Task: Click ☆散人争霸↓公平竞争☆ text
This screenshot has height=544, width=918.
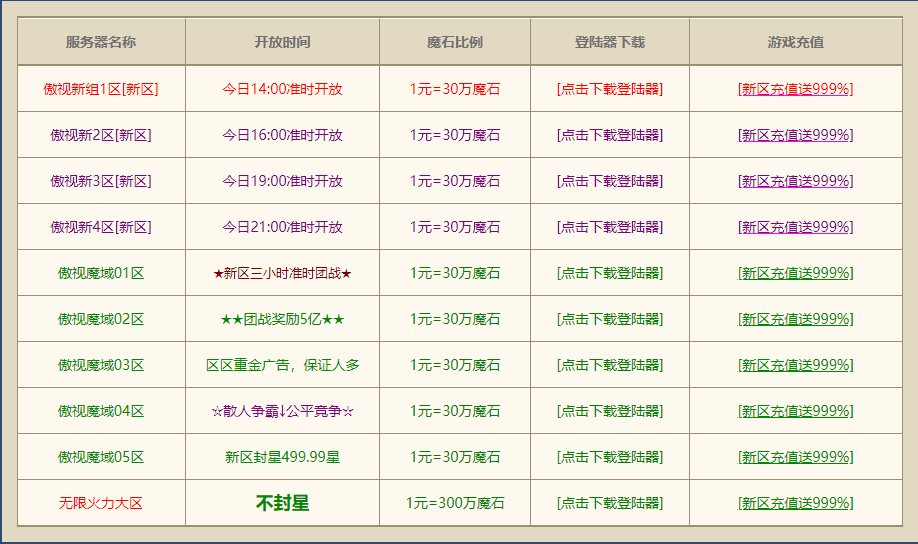Action: 282,411
